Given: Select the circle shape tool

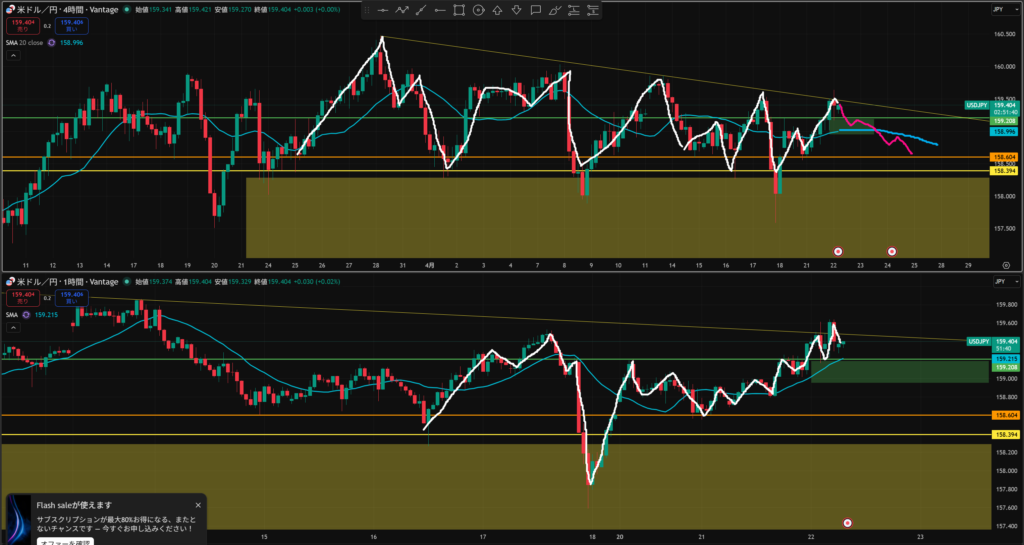Looking at the screenshot, I should (x=479, y=10).
